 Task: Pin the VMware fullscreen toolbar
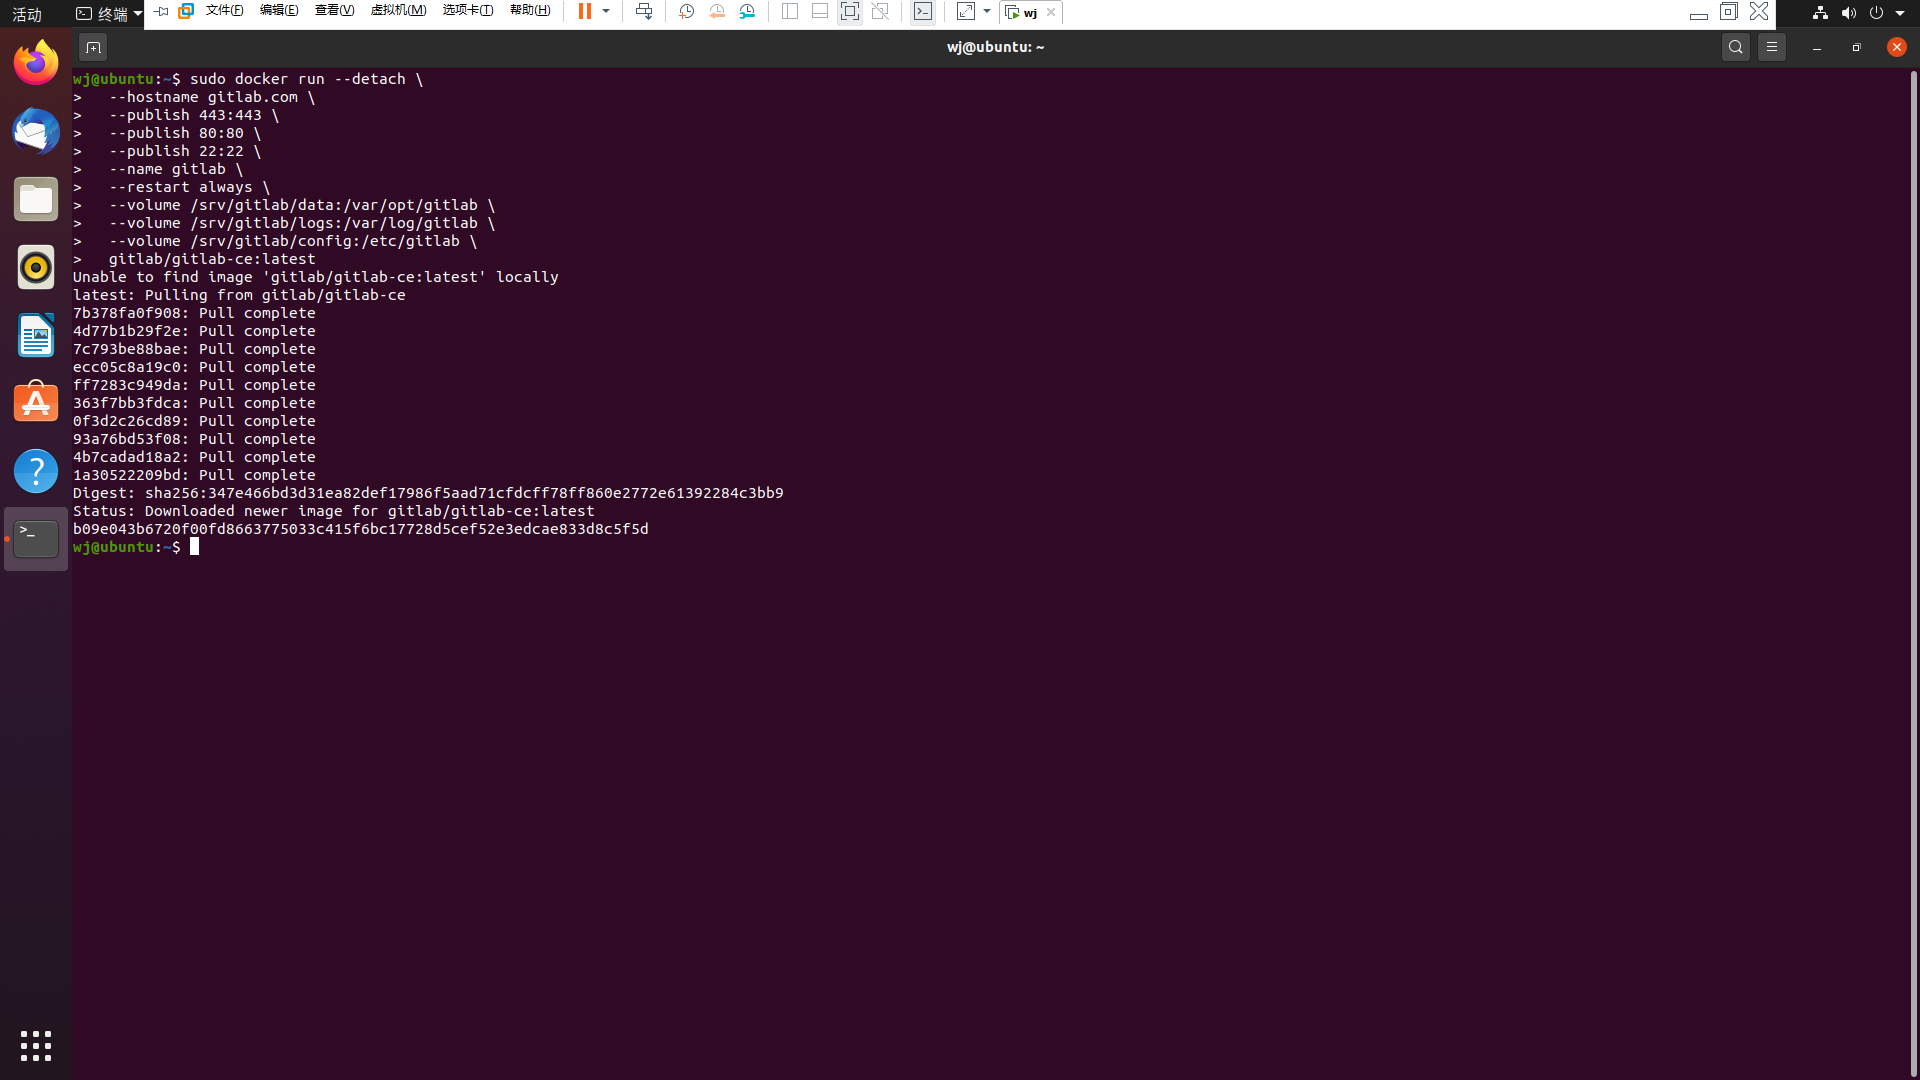(161, 11)
